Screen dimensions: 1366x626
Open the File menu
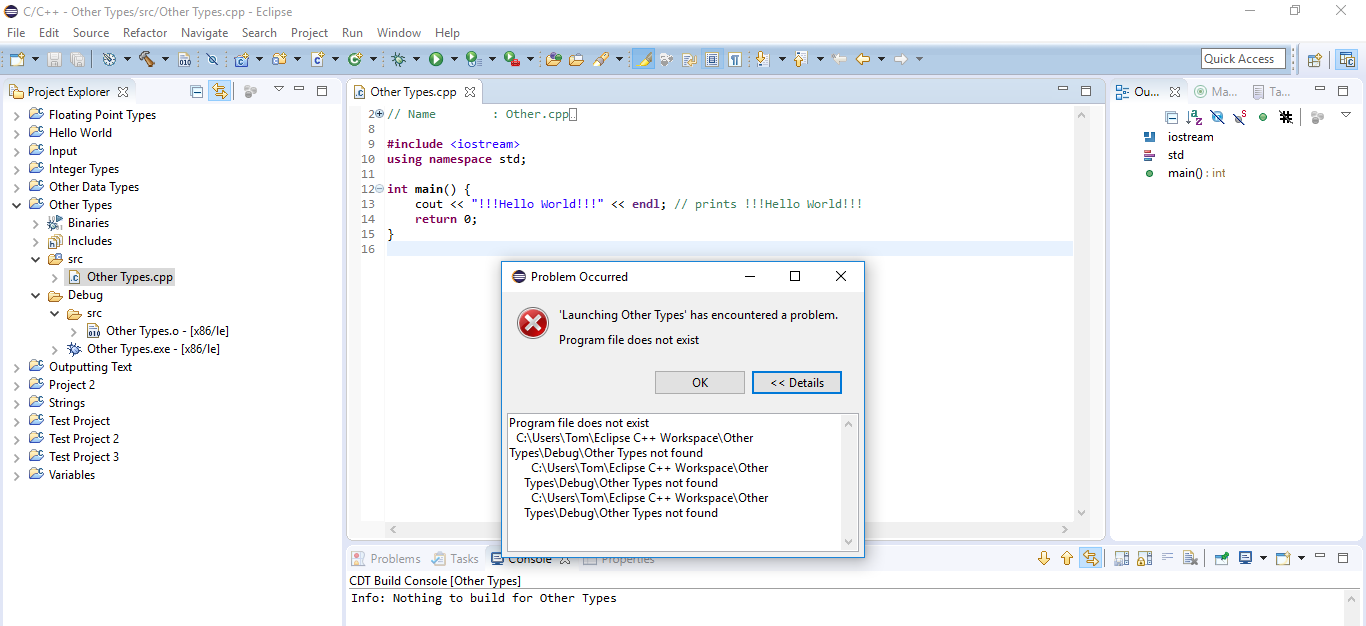point(16,32)
